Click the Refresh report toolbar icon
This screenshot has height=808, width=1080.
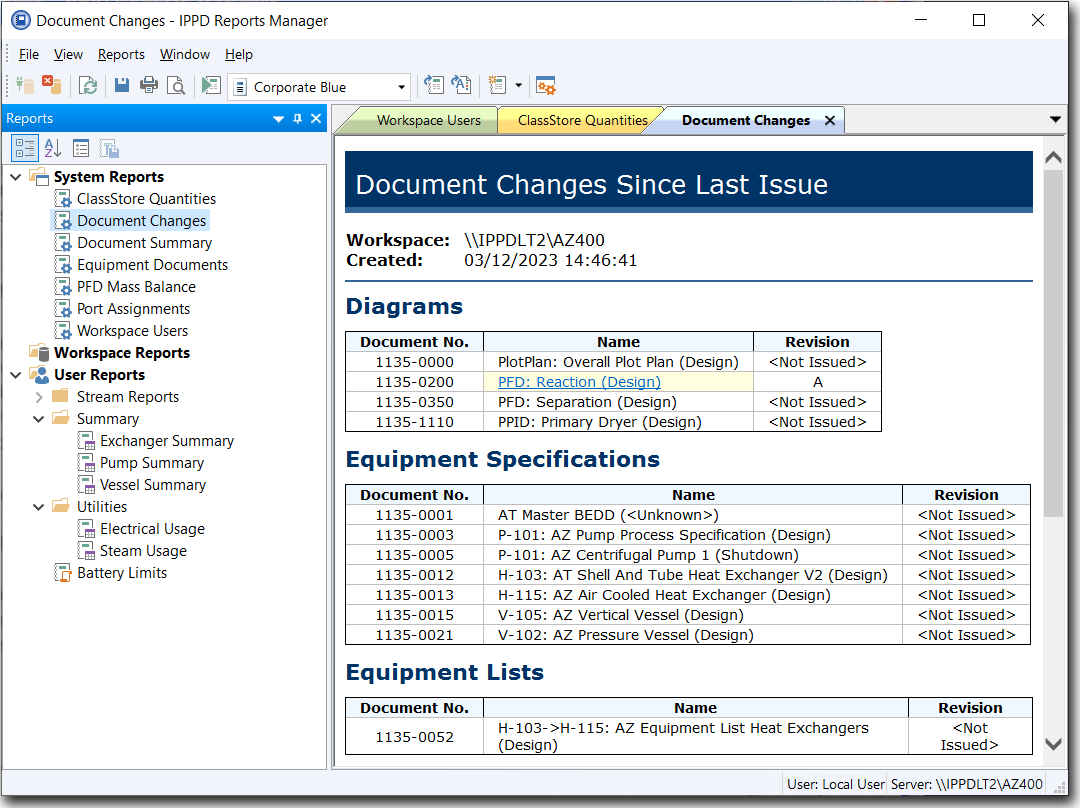click(89, 86)
